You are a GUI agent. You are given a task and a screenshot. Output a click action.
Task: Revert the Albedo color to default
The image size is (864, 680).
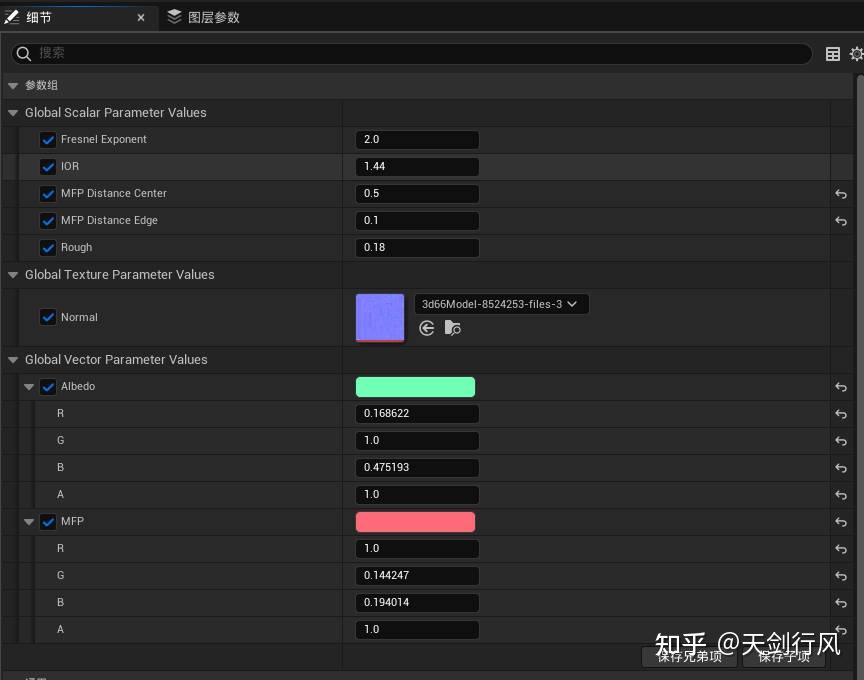pos(841,387)
